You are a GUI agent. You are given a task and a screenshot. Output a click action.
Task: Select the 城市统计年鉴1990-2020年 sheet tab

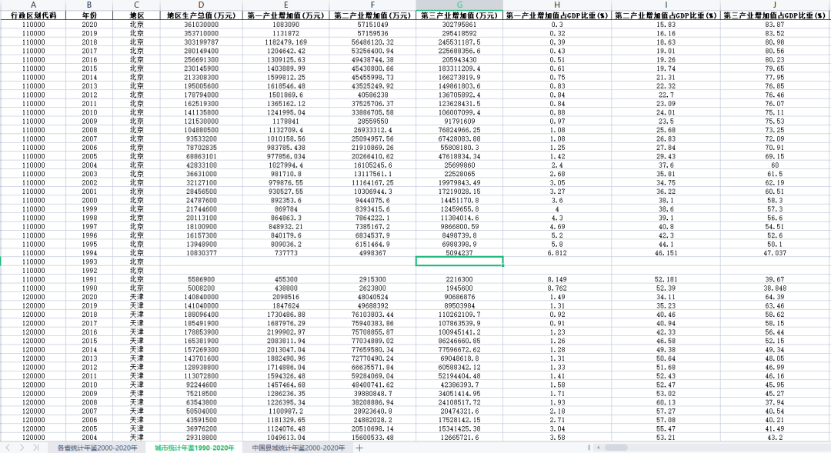[x=195, y=448]
